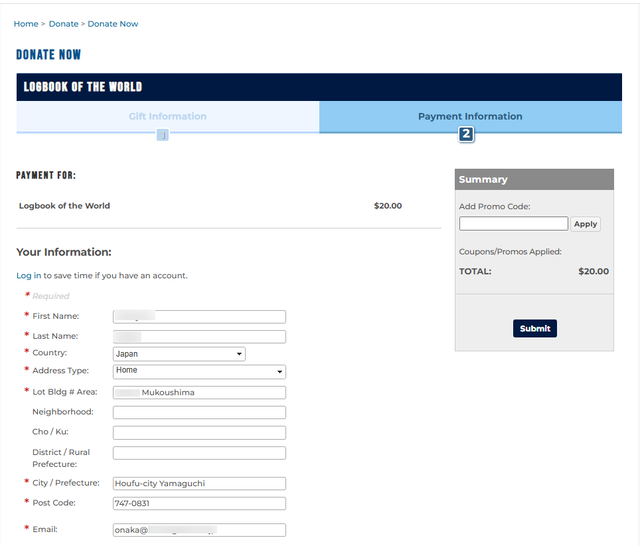Click the City / Prefecture field

pos(199,484)
